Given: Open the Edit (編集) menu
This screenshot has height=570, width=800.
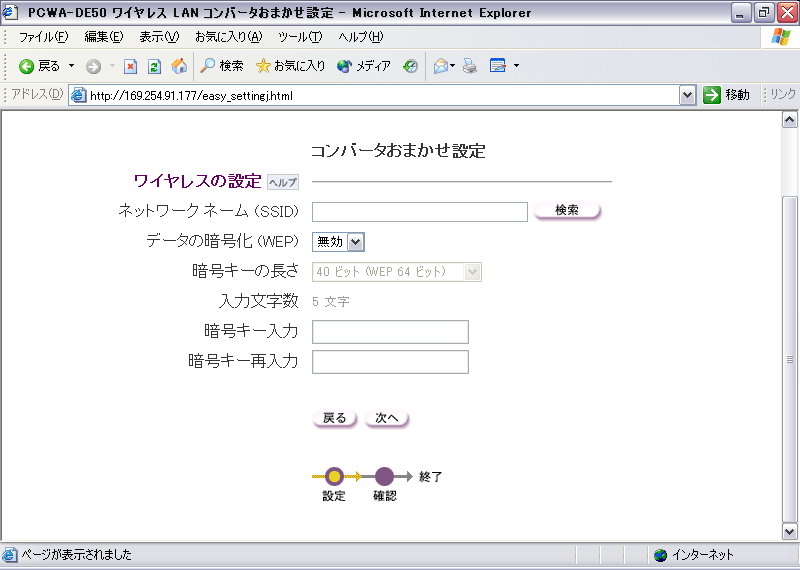Looking at the screenshot, I should tap(104, 37).
